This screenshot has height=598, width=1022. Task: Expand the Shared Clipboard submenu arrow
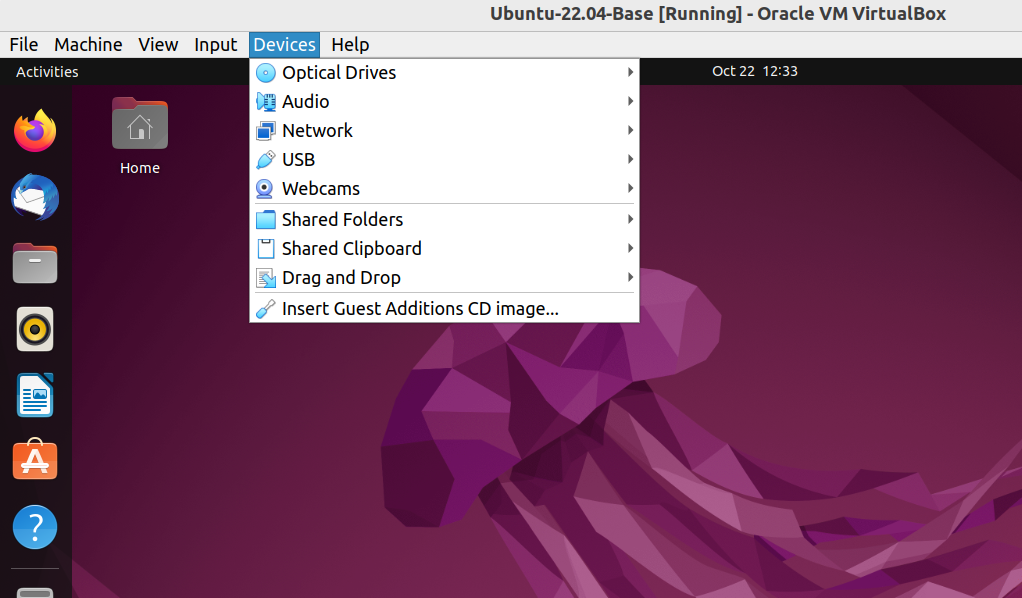point(630,248)
